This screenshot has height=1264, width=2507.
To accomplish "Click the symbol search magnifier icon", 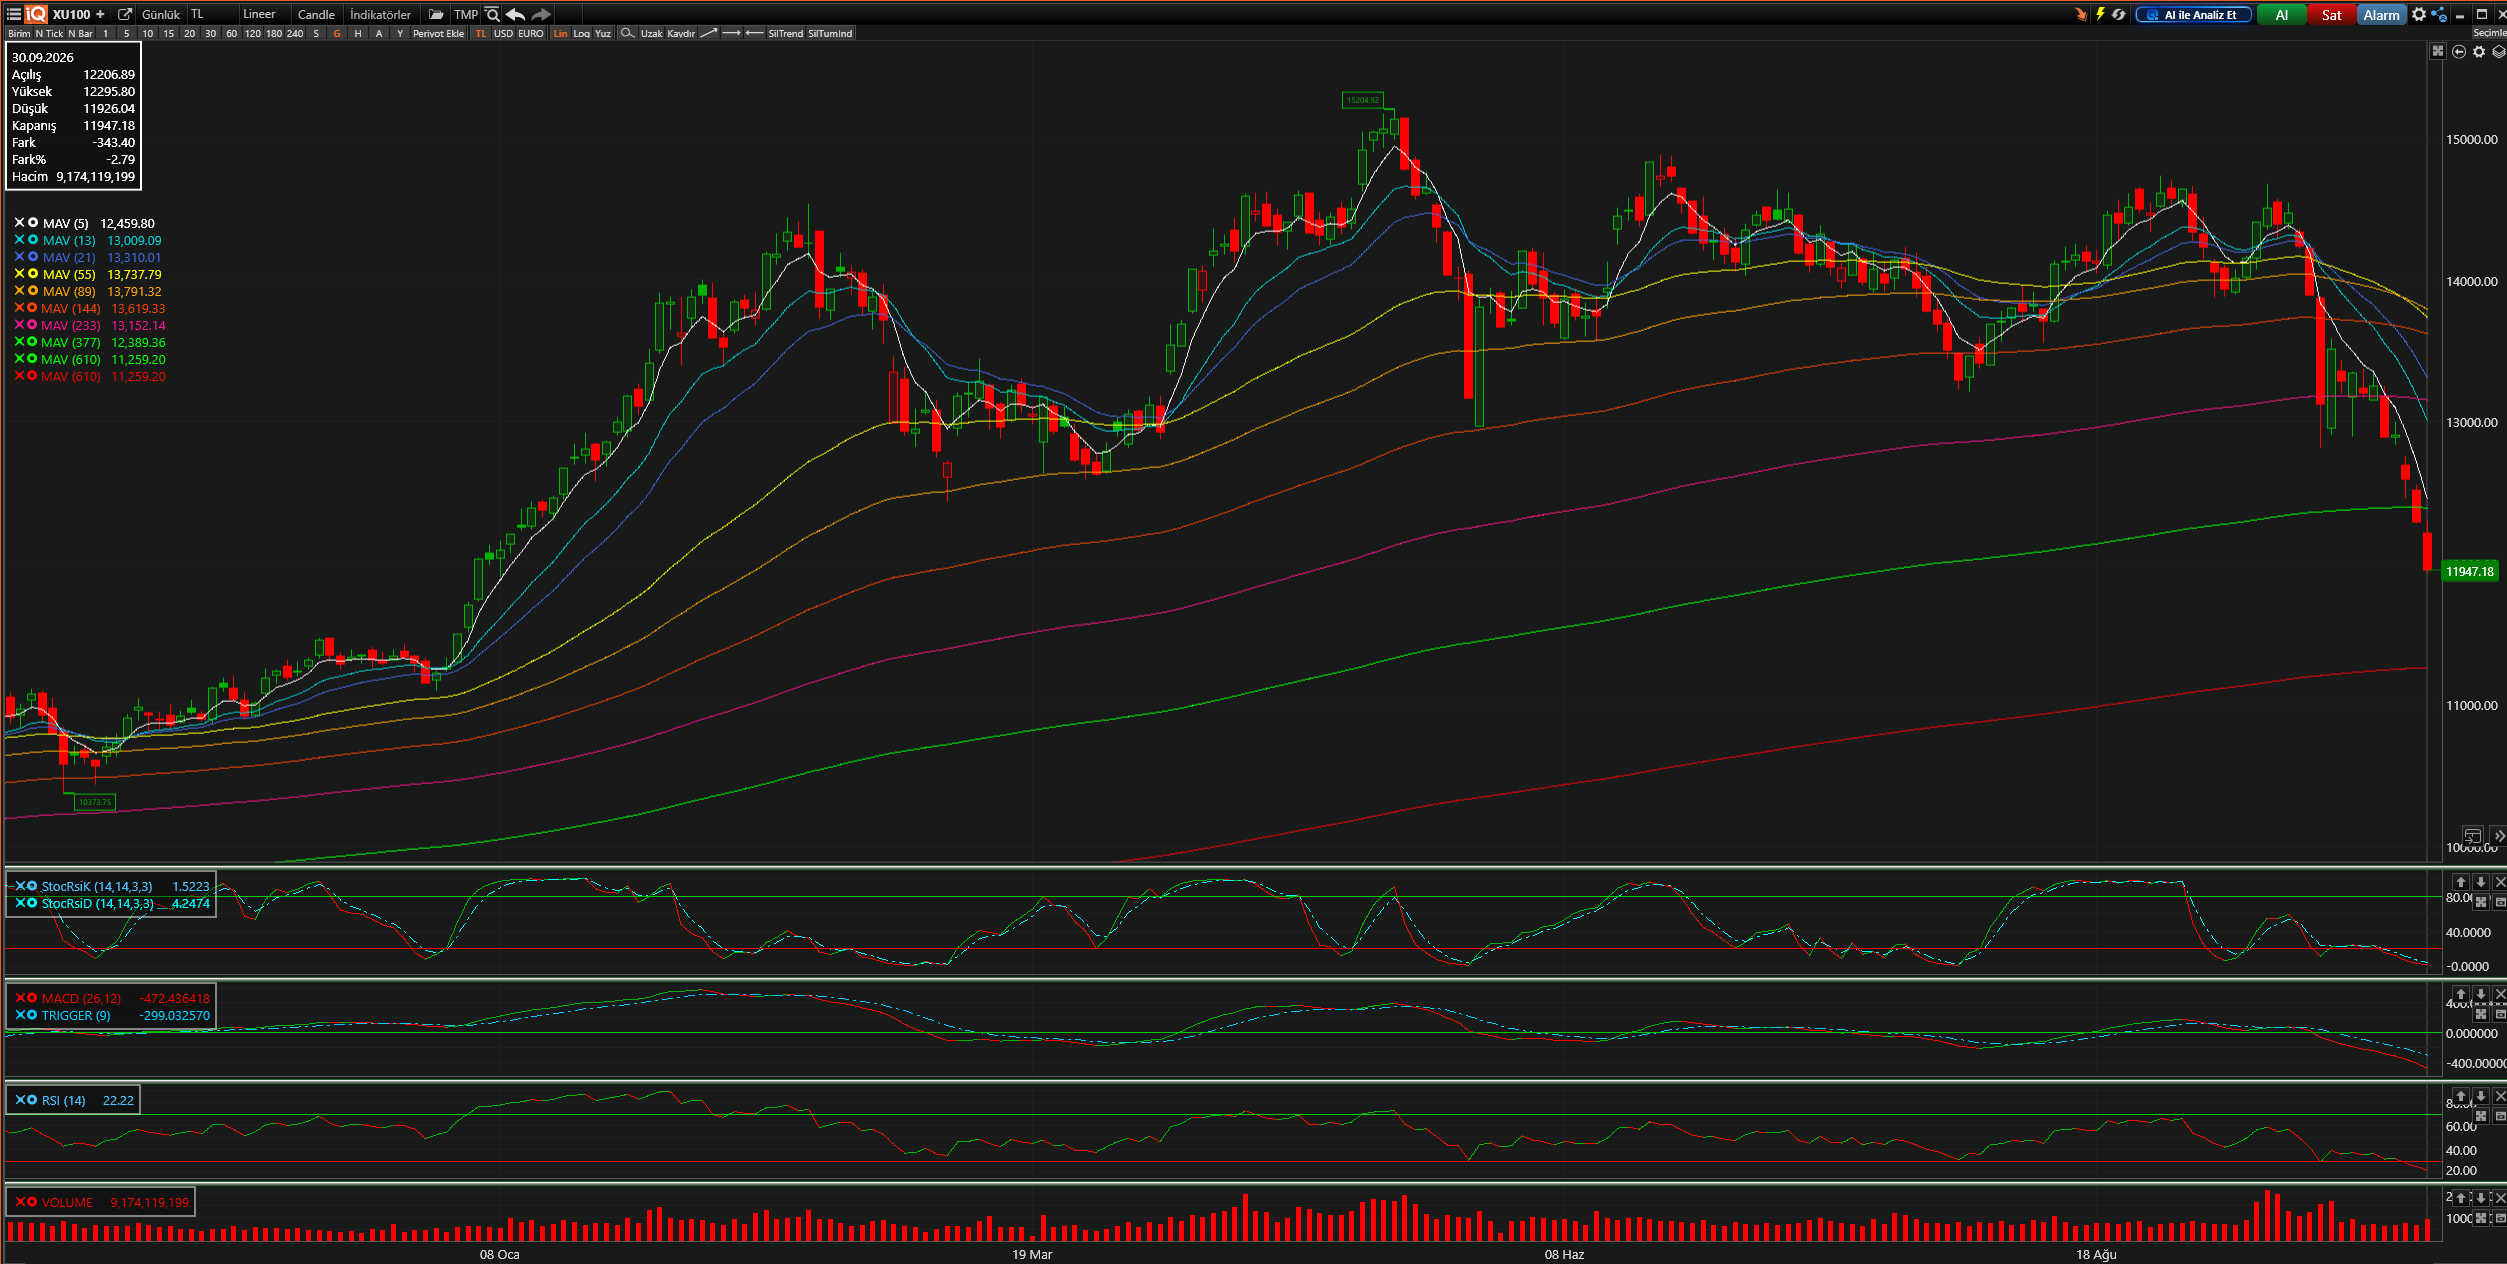I will pyautogui.click(x=492, y=14).
